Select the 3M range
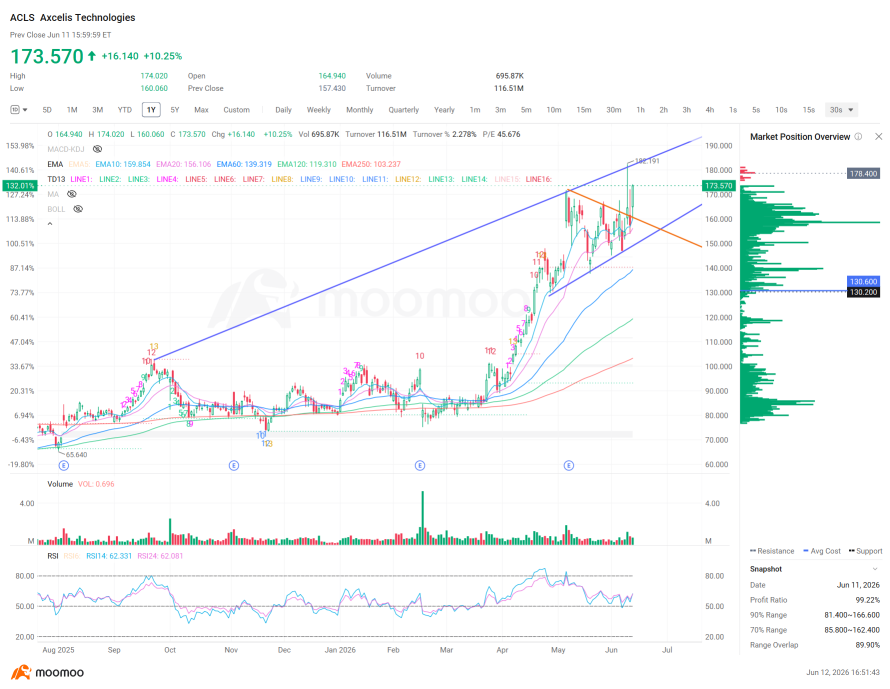Image resolution: width=890 pixels, height=689 pixels. click(98, 110)
